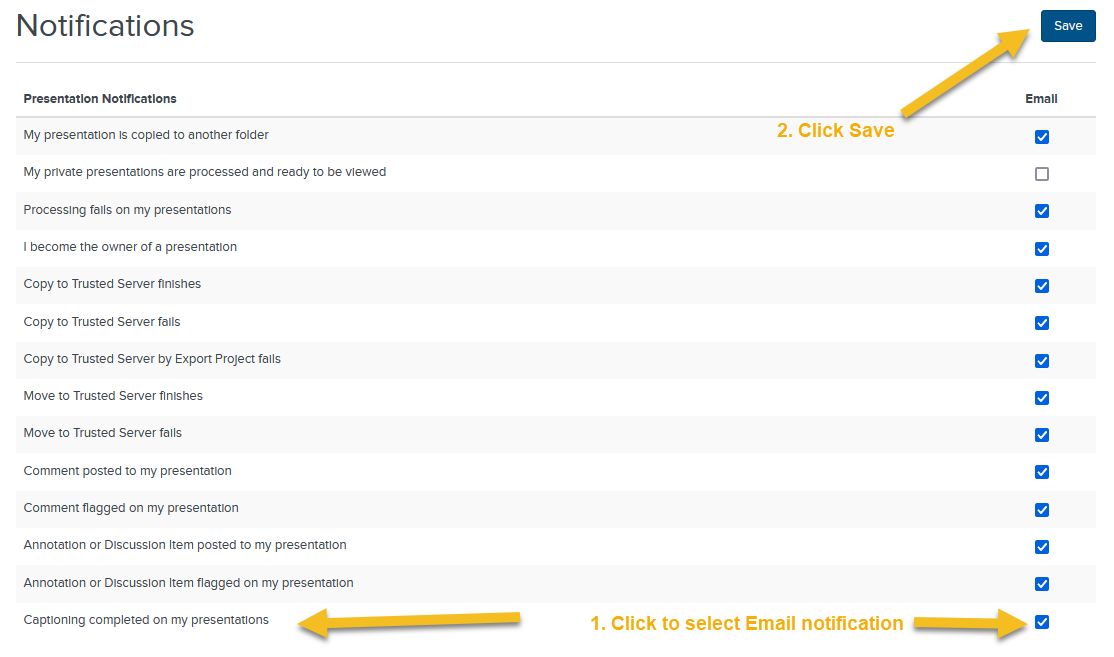Disable Comment flagged on my presentation notification

click(1042, 509)
